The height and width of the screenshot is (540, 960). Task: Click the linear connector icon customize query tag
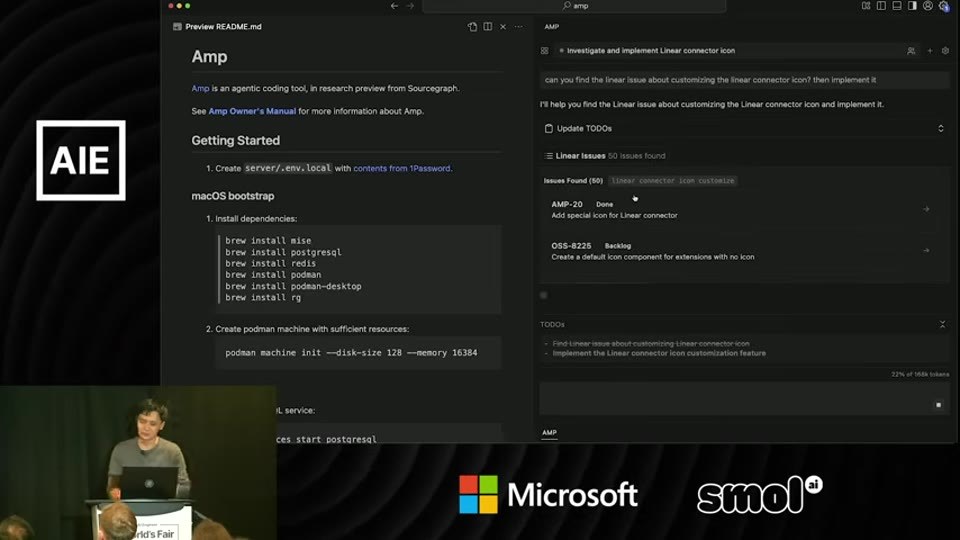point(673,181)
